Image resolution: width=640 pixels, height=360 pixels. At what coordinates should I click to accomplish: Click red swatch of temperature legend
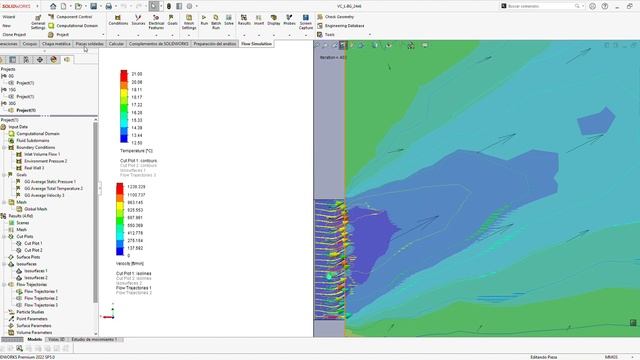pyautogui.click(x=124, y=76)
